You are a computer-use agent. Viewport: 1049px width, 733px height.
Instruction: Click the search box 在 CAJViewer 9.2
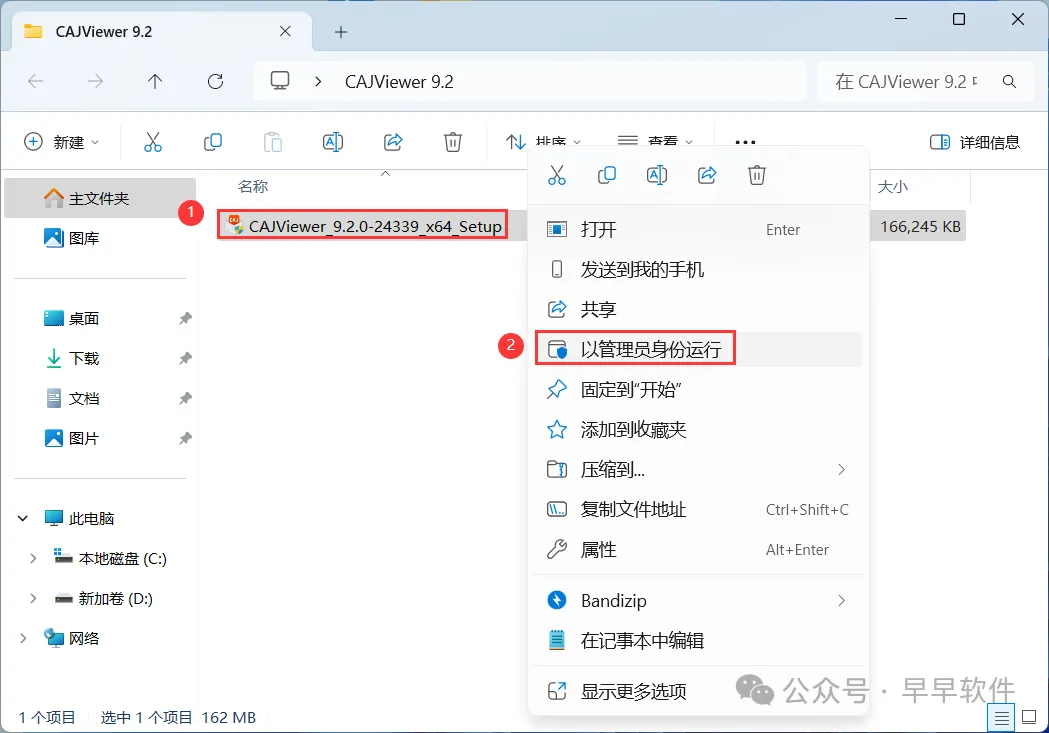click(907, 82)
